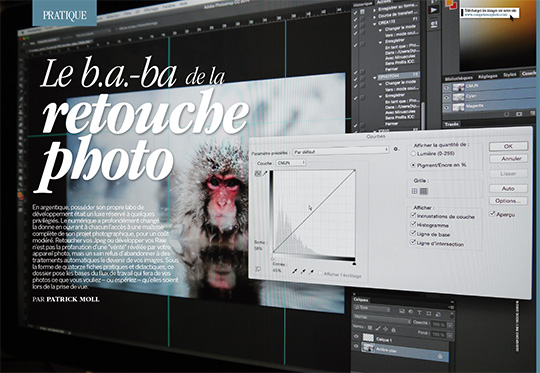540x373 pixels.
Task: Open the Normal blend mode dropdown
Action: pos(382,319)
